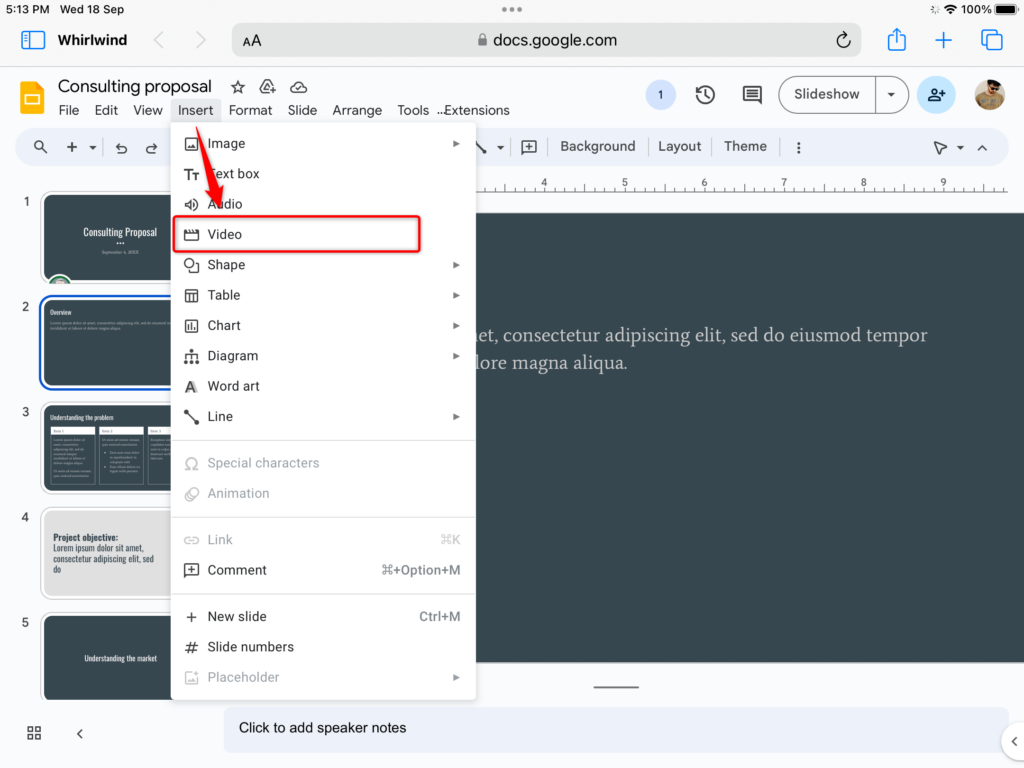The image size is (1024, 768).
Task: Open the Format menu
Action: click(x=250, y=110)
